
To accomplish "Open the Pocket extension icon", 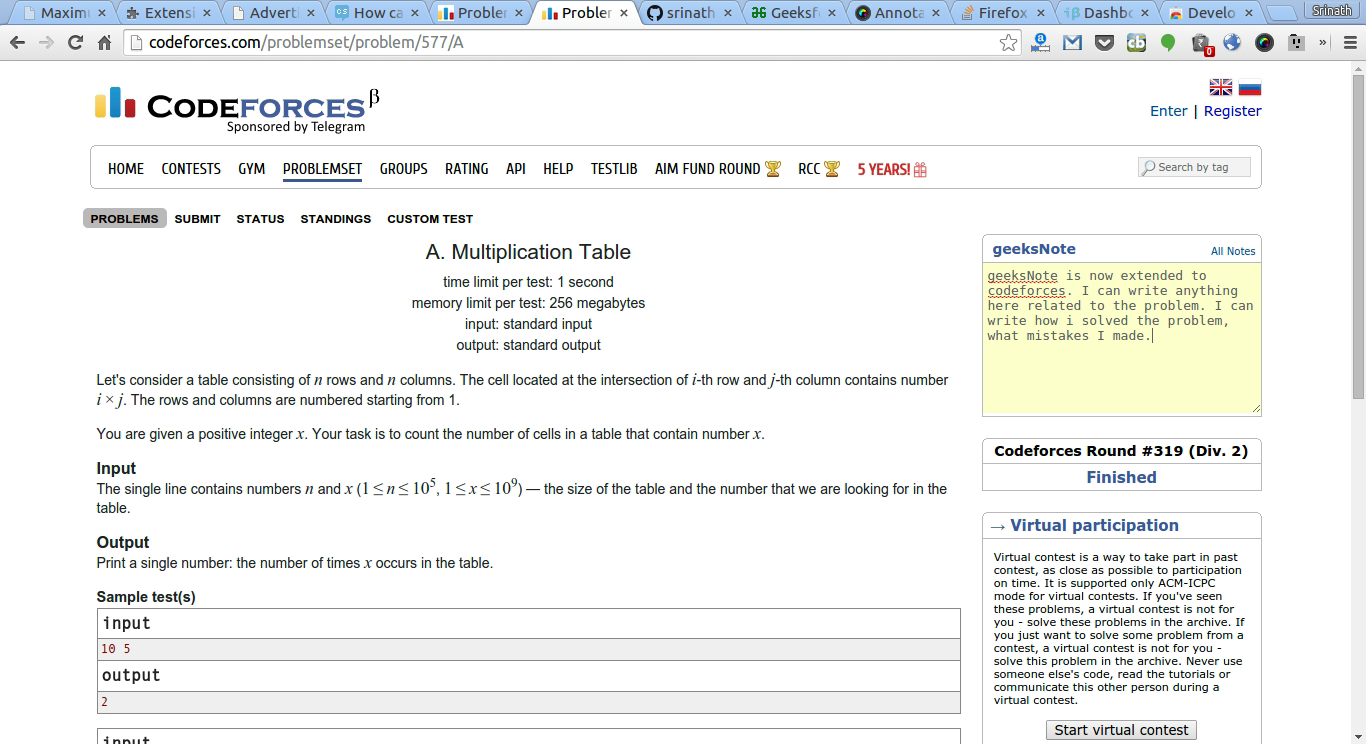I will (1104, 43).
